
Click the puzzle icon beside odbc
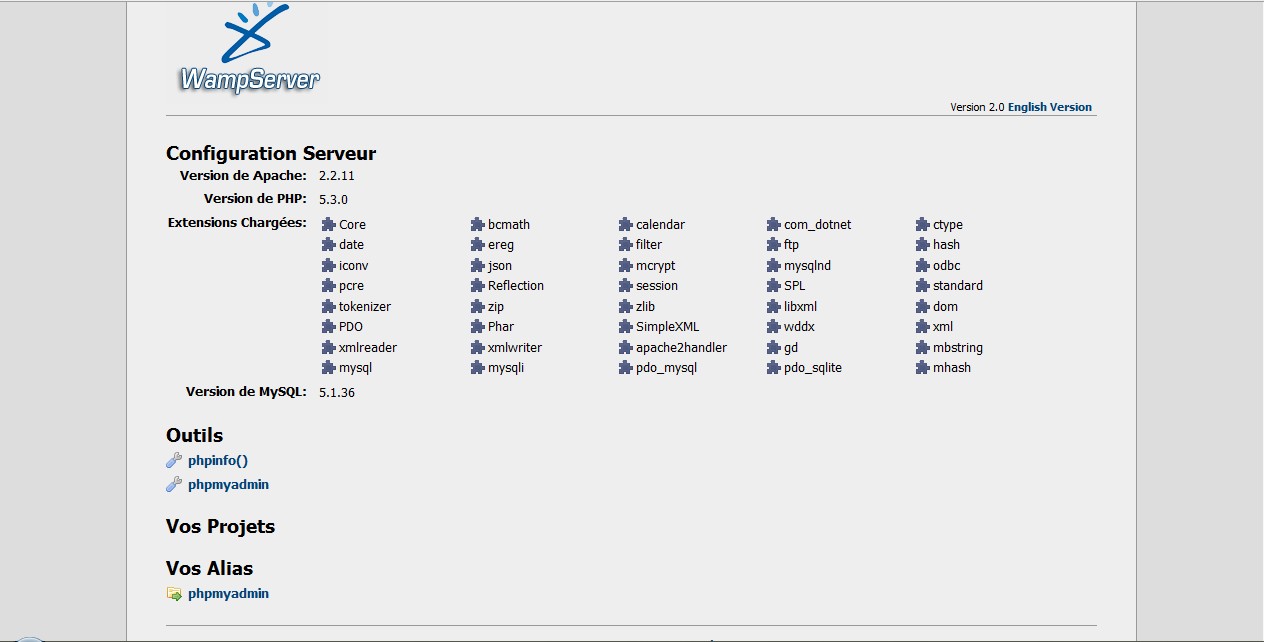pyautogui.click(x=924, y=266)
